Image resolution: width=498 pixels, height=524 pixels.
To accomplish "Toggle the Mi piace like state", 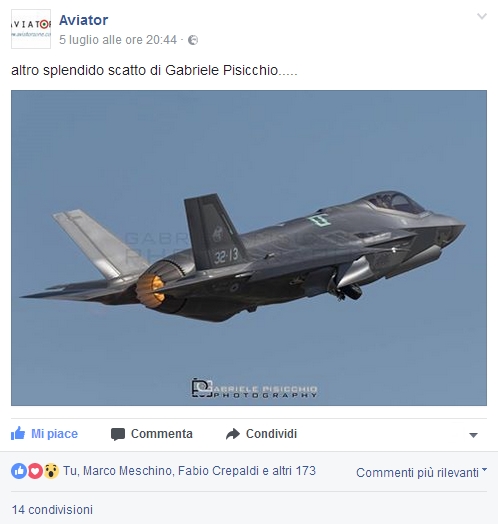I will (x=44, y=434).
